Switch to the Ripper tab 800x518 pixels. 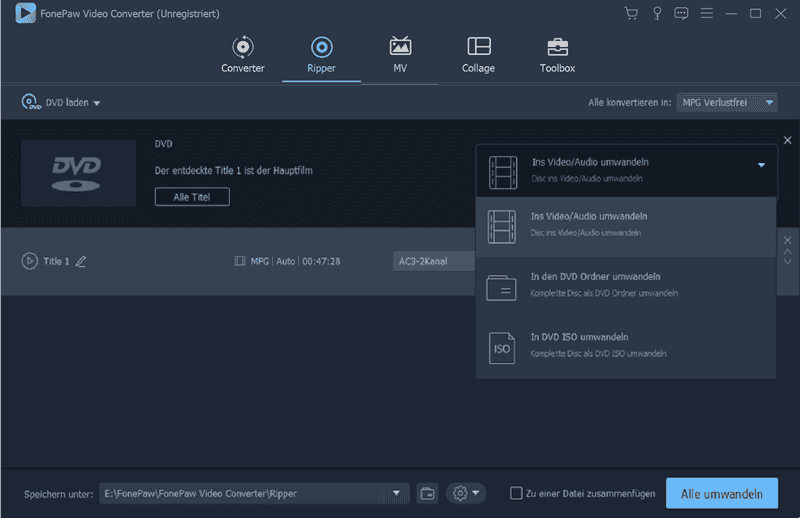point(321,55)
